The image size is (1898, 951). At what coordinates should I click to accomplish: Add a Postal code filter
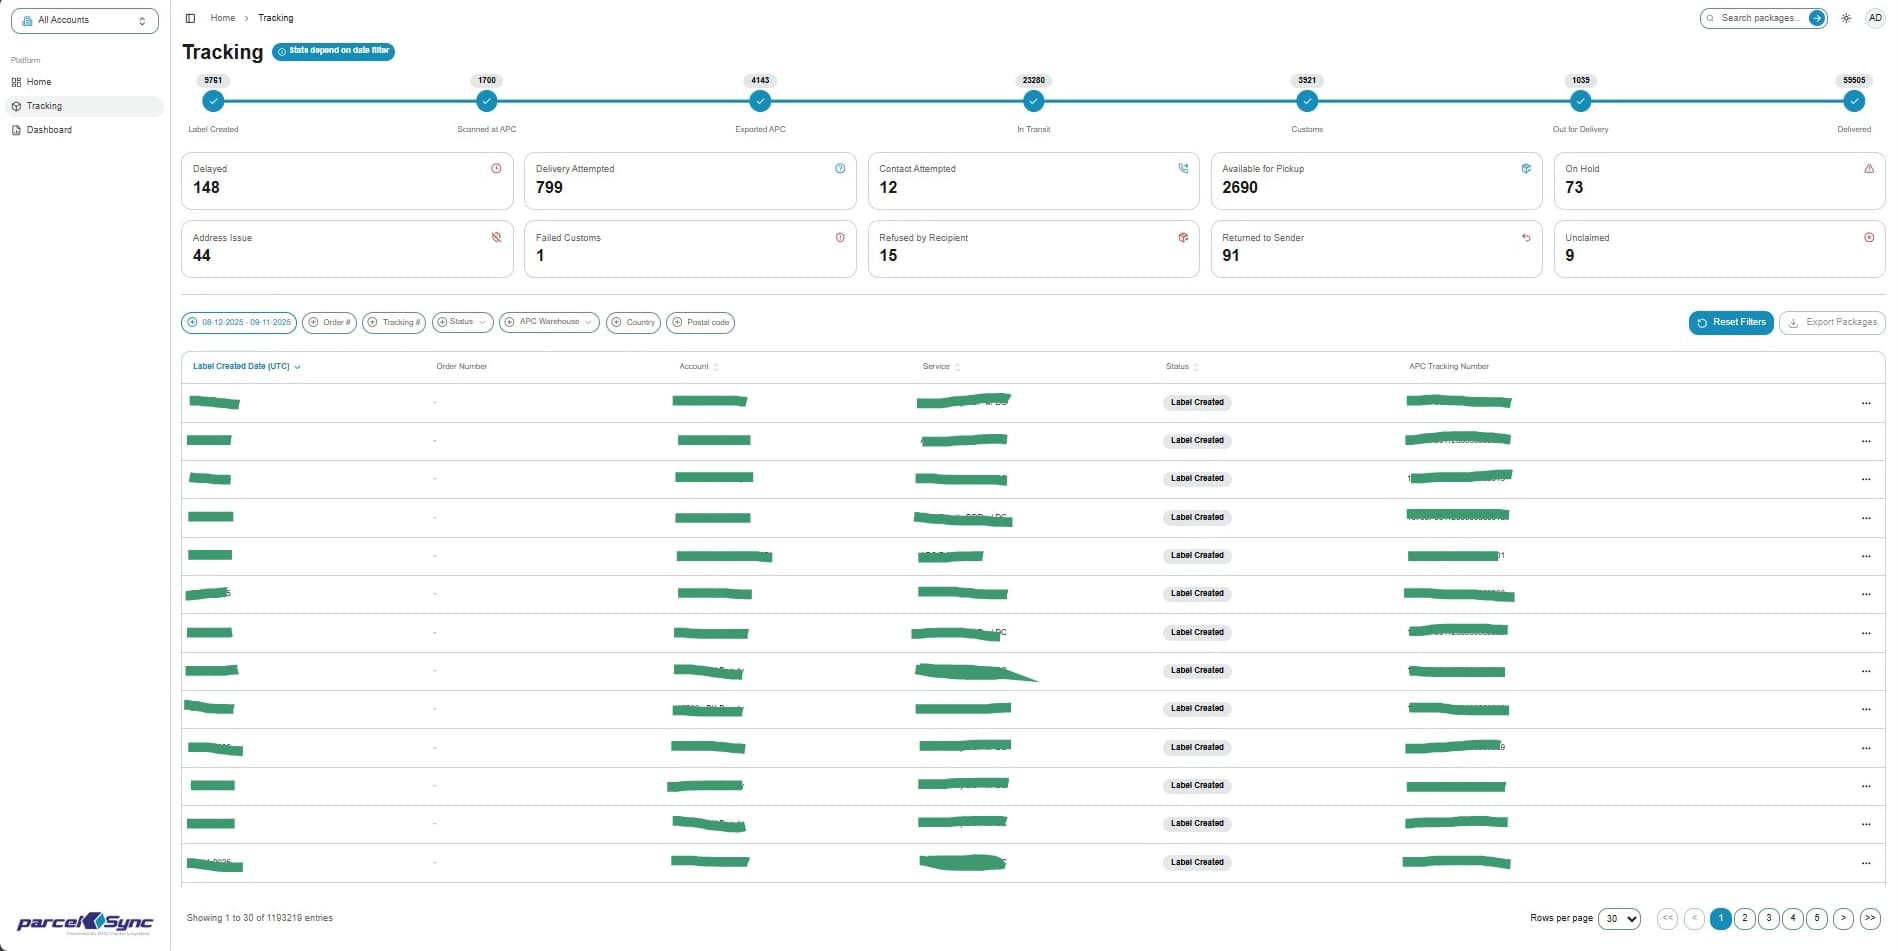pyautogui.click(x=700, y=322)
